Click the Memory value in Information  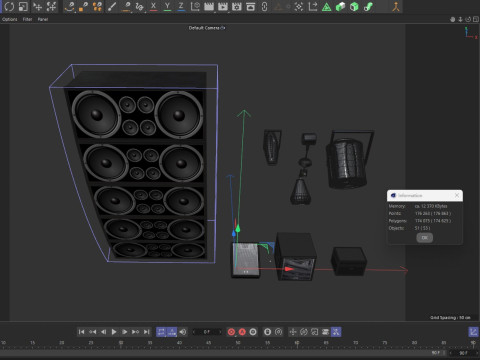click(431, 206)
